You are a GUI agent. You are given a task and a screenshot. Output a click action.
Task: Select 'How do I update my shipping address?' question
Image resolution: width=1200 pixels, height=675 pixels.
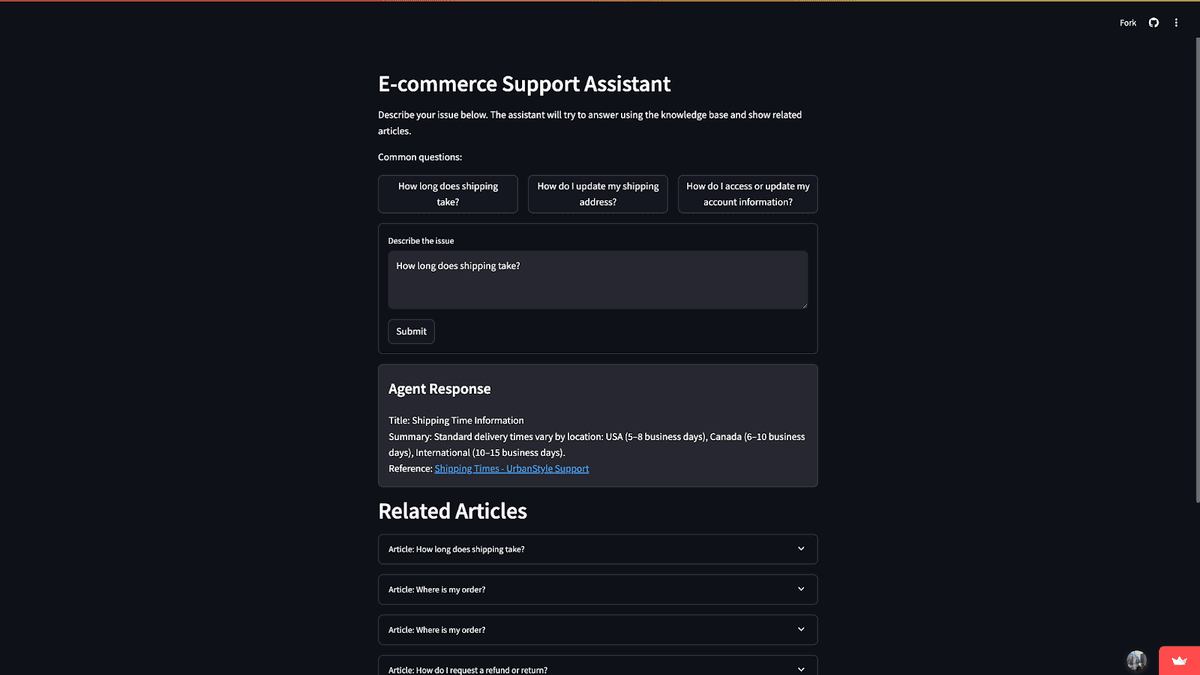(x=598, y=194)
